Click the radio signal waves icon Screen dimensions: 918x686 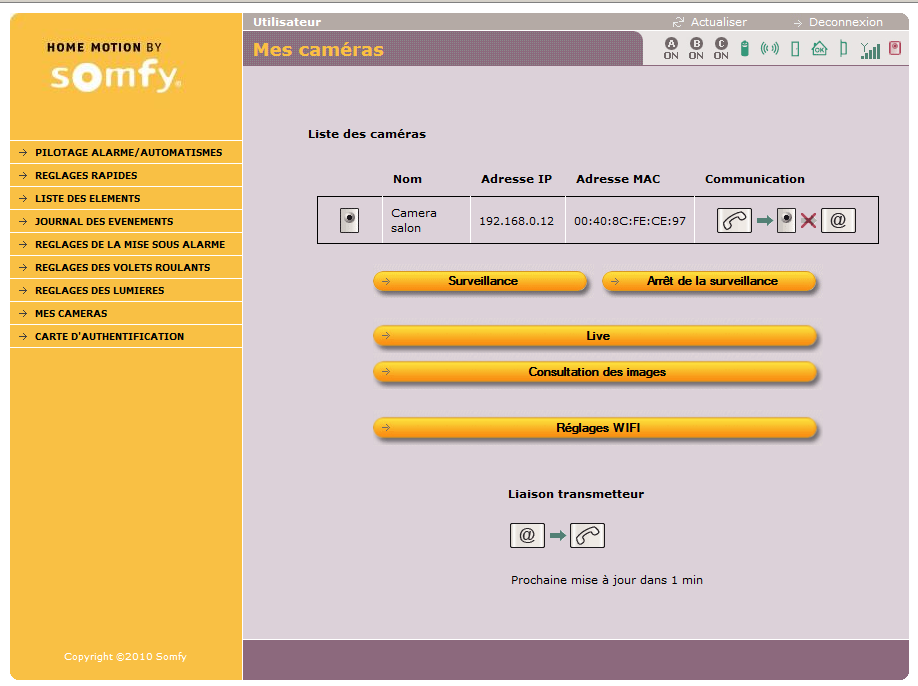(769, 48)
